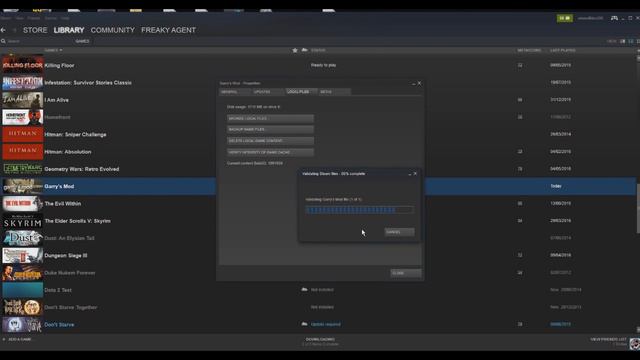Click DELETE LOCAL GAME CONTENT button
The height and width of the screenshot is (360, 640).
click(x=270, y=141)
